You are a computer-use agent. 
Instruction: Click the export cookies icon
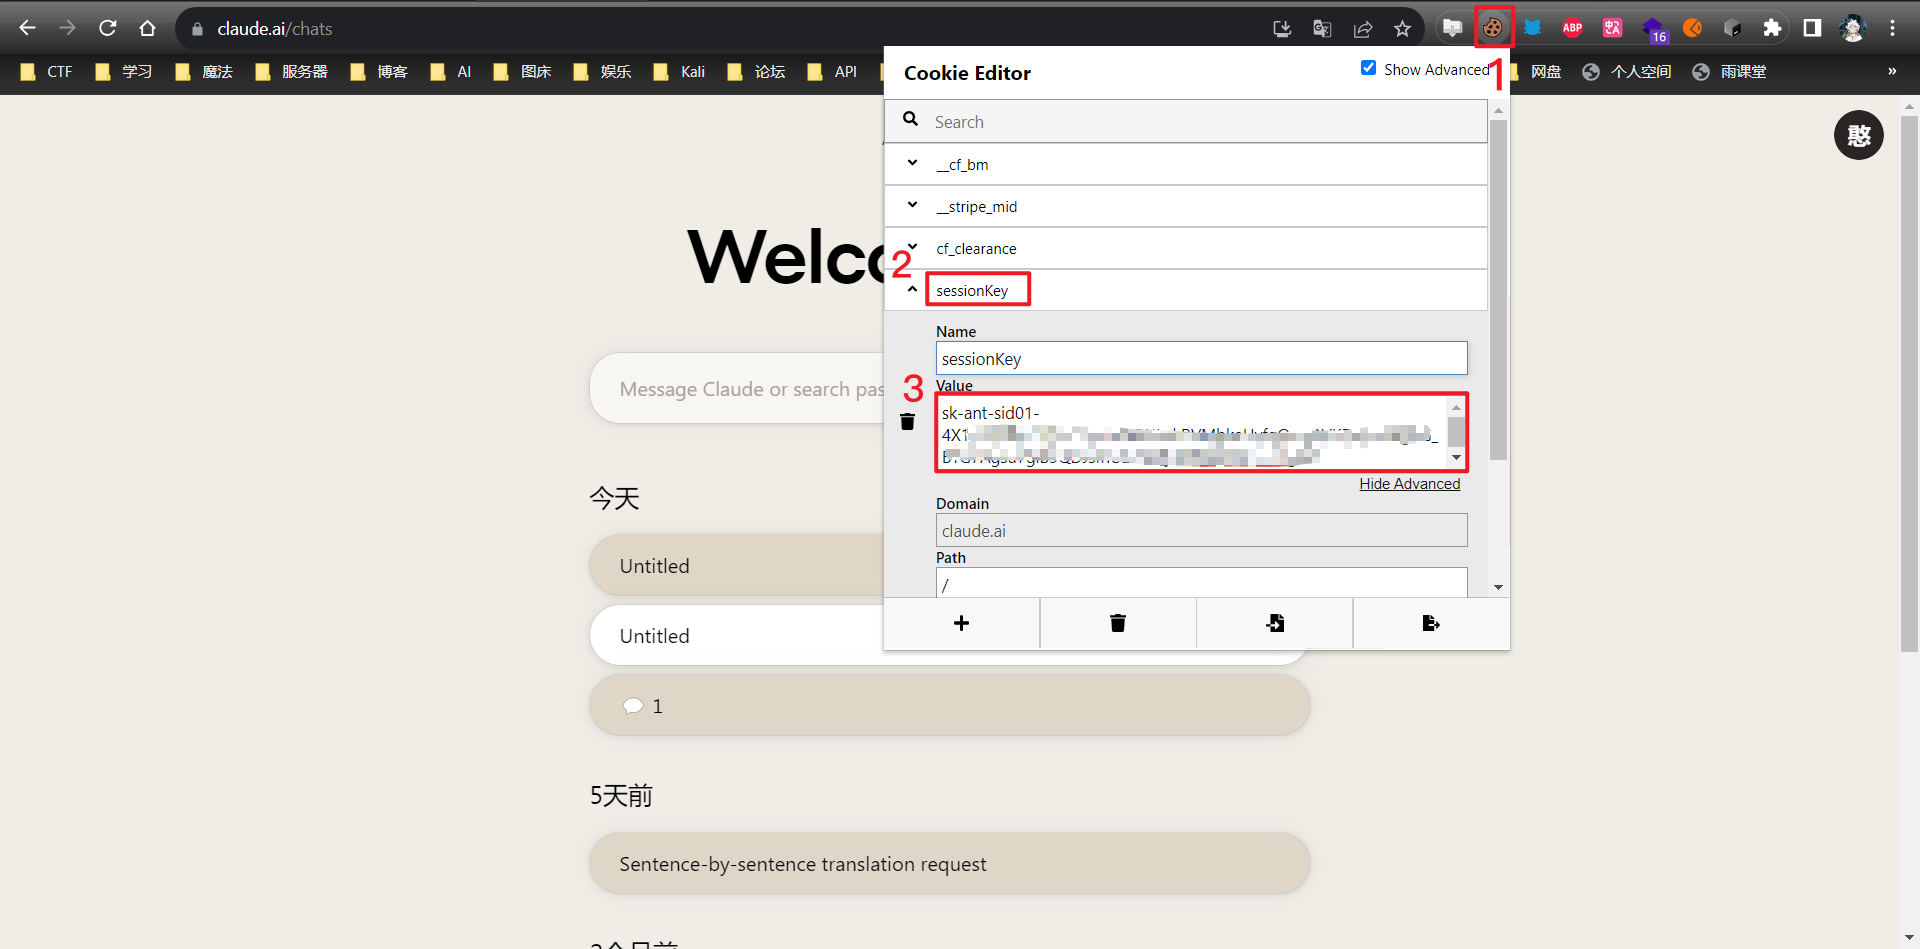pyautogui.click(x=1430, y=623)
